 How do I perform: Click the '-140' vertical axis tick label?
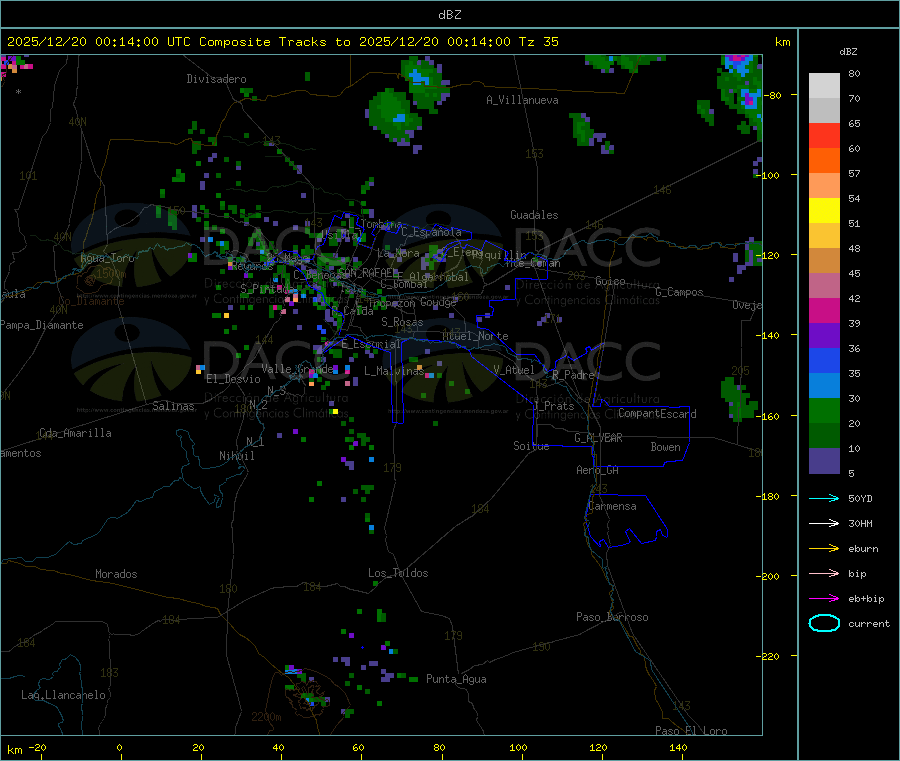click(770, 335)
